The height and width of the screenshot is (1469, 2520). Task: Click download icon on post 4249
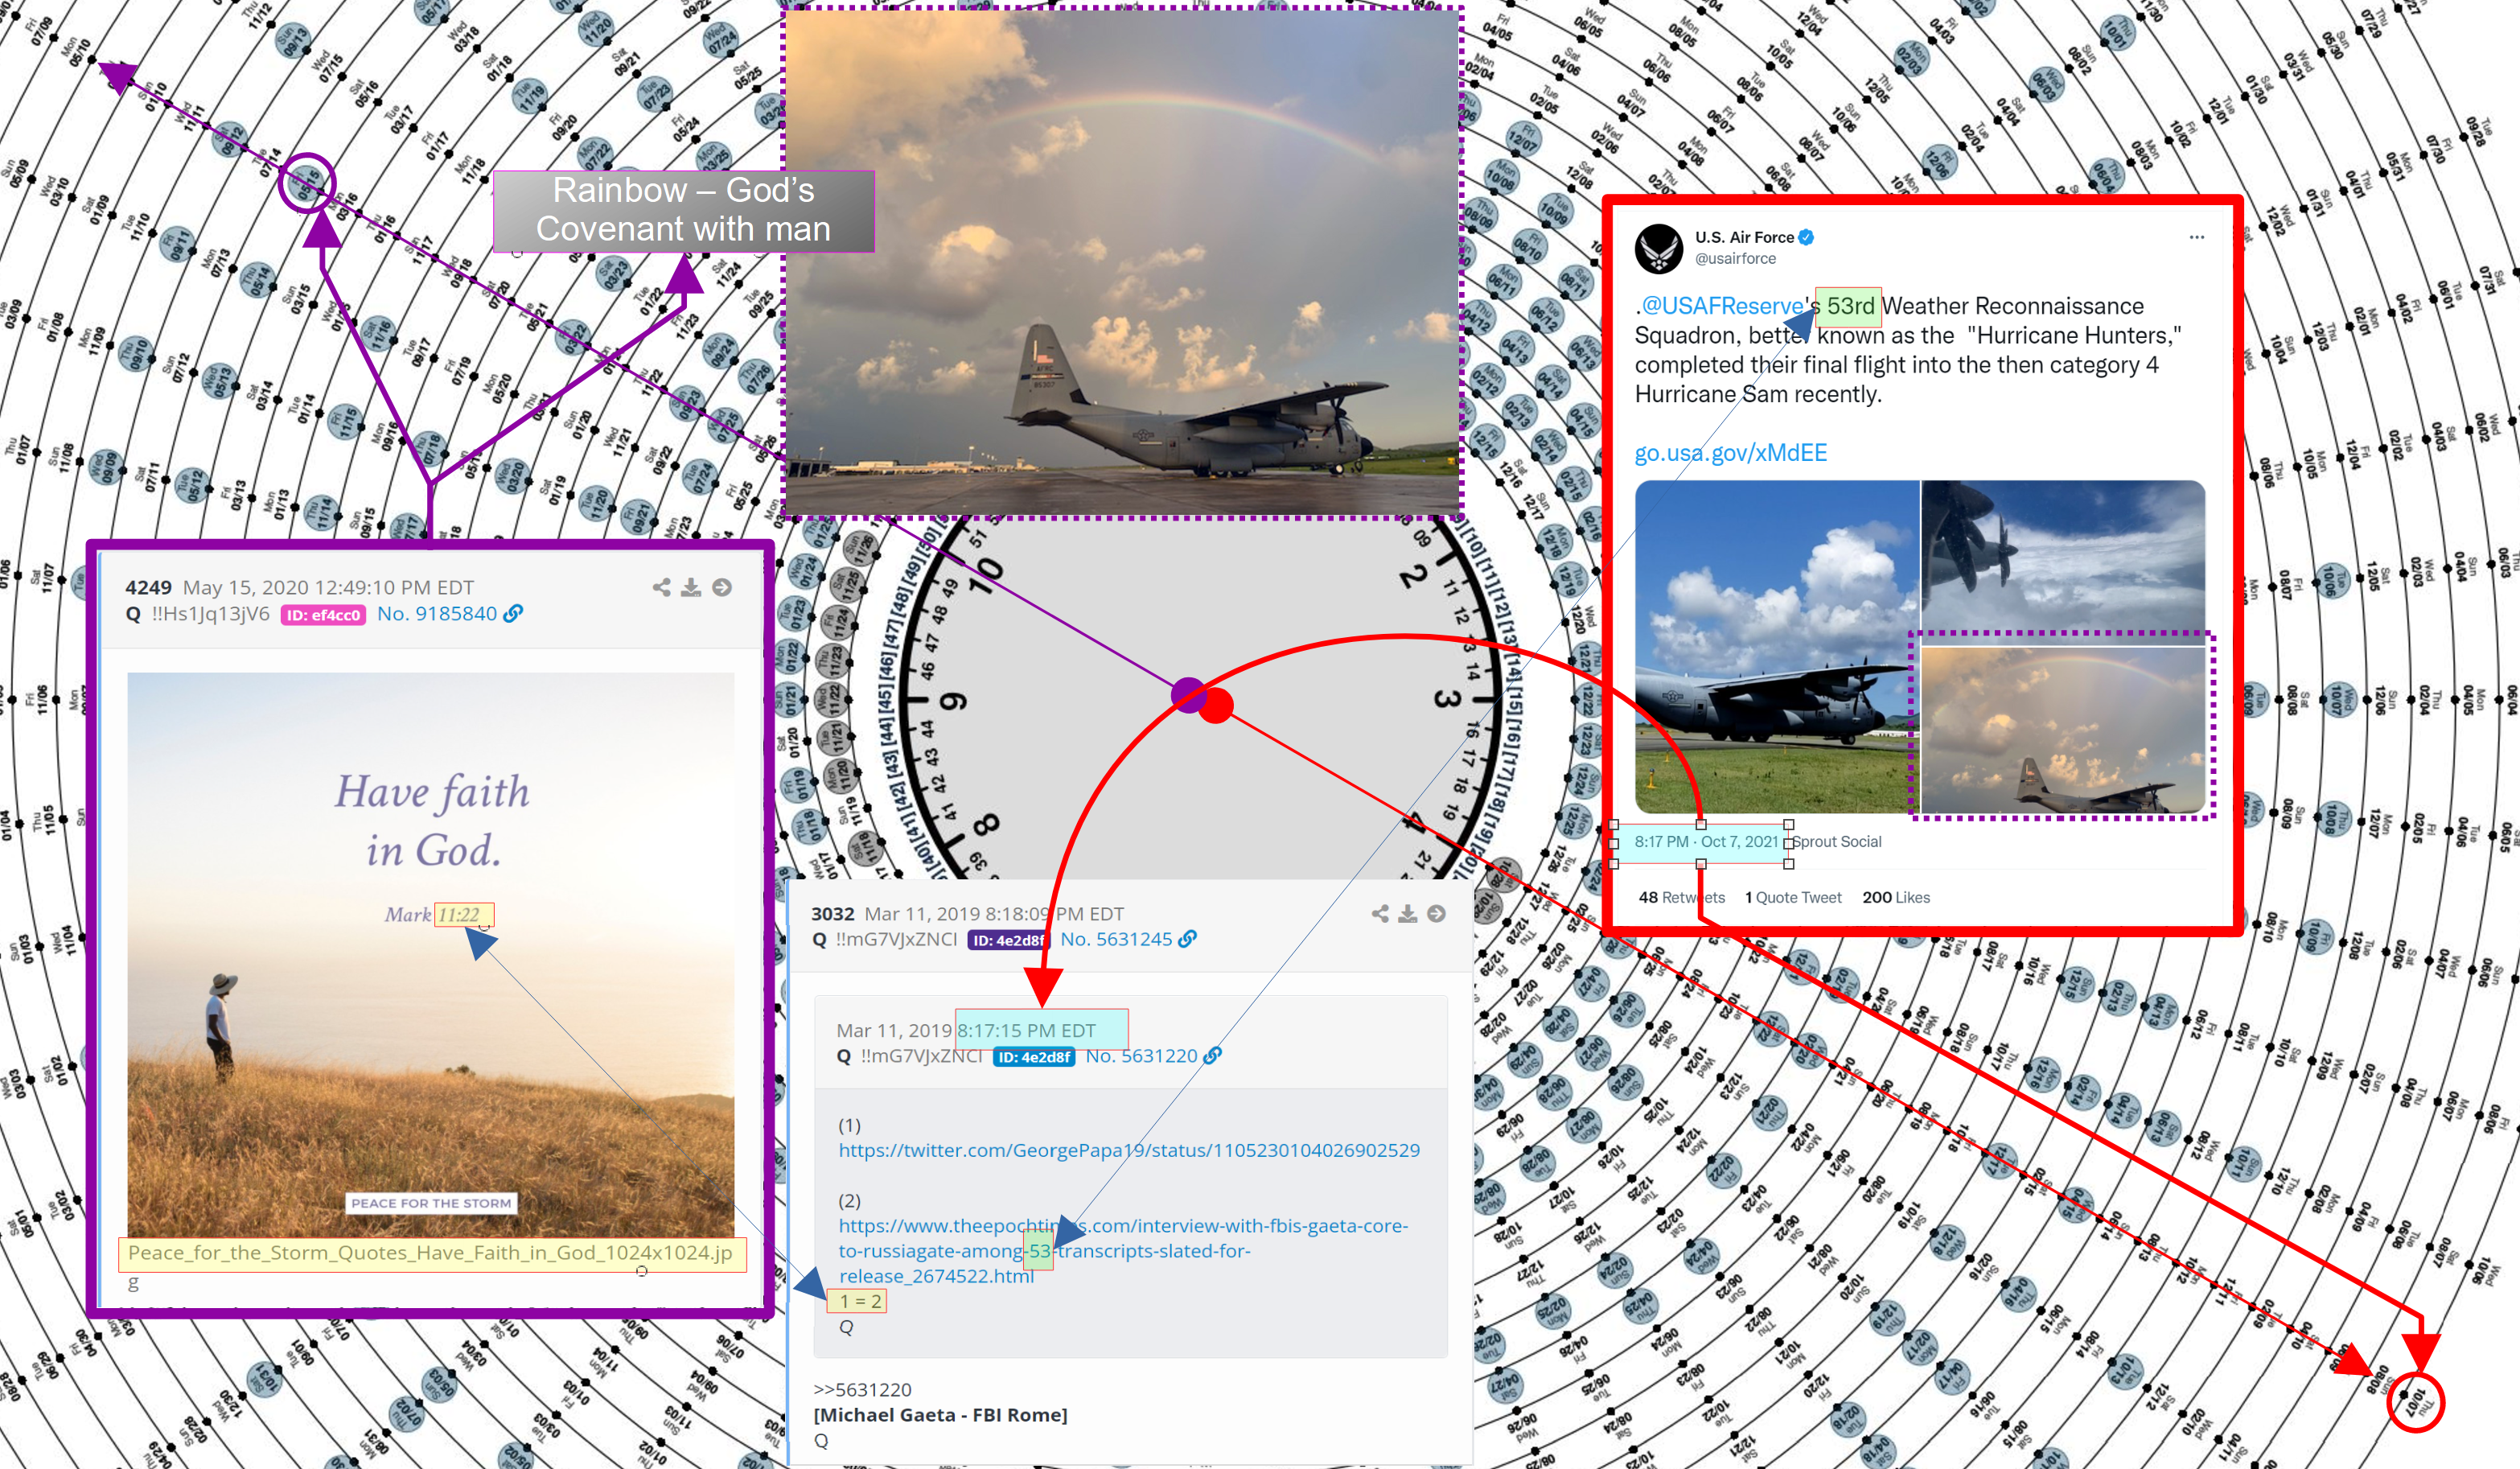tap(691, 587)
